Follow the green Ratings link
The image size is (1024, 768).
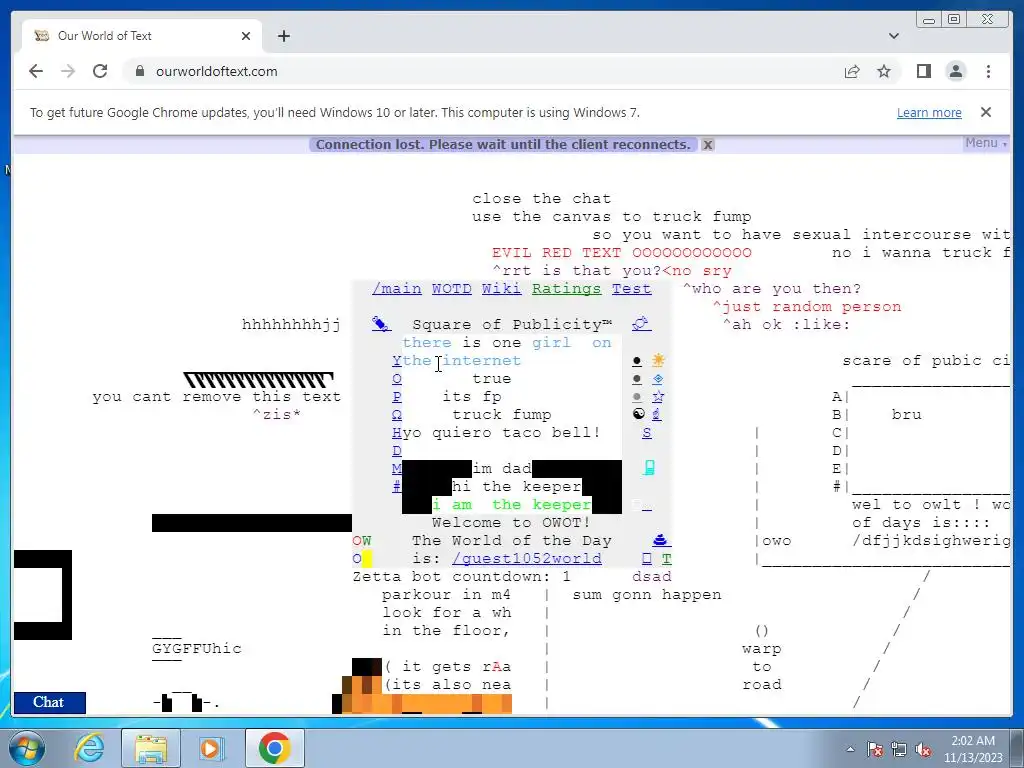coord(566,289)
